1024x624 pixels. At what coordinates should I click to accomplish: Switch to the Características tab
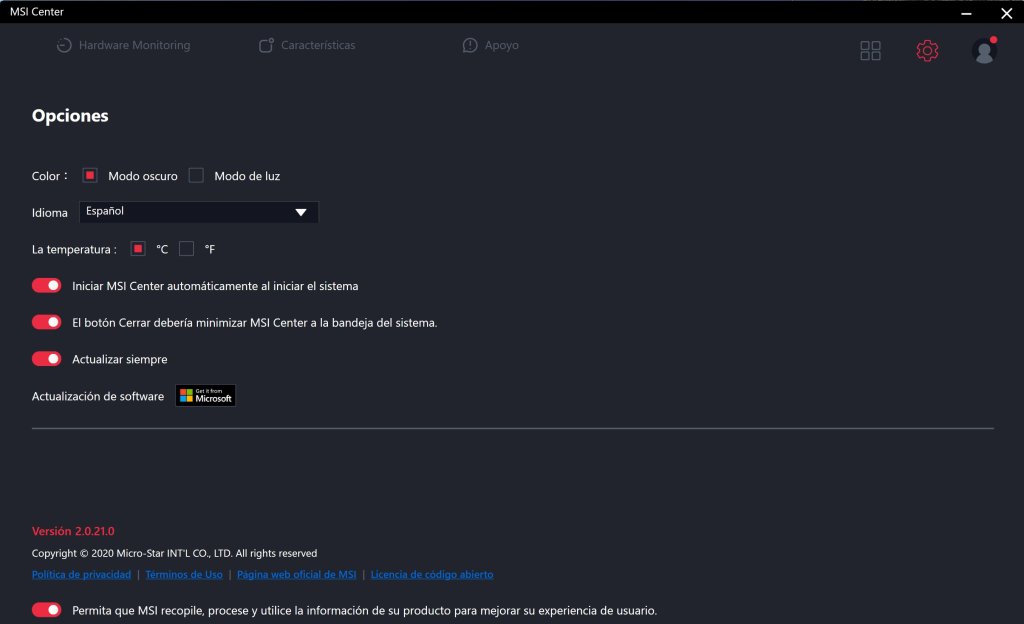(307, 45)
